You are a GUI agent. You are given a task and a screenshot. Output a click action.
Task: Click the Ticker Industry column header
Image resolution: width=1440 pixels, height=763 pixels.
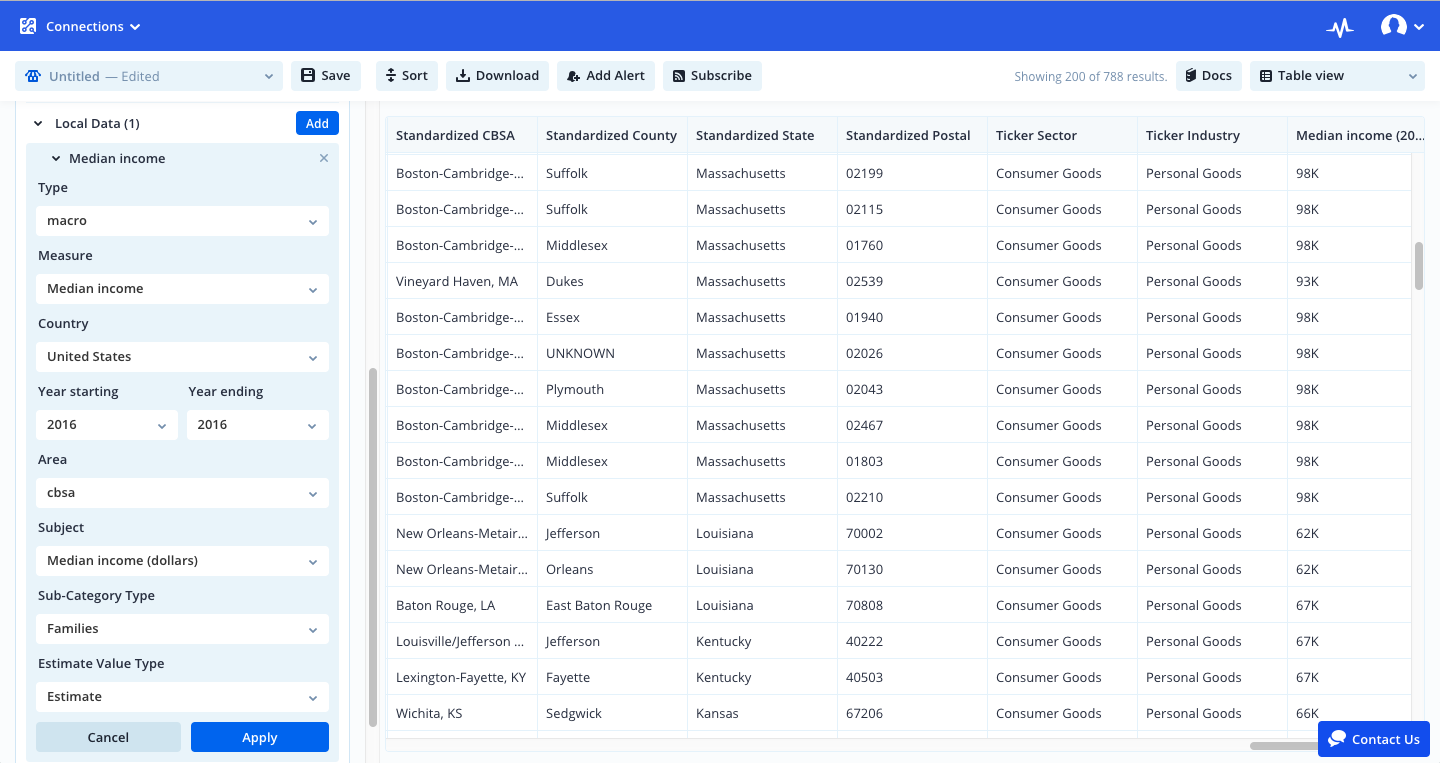[x=1212, y=136]
